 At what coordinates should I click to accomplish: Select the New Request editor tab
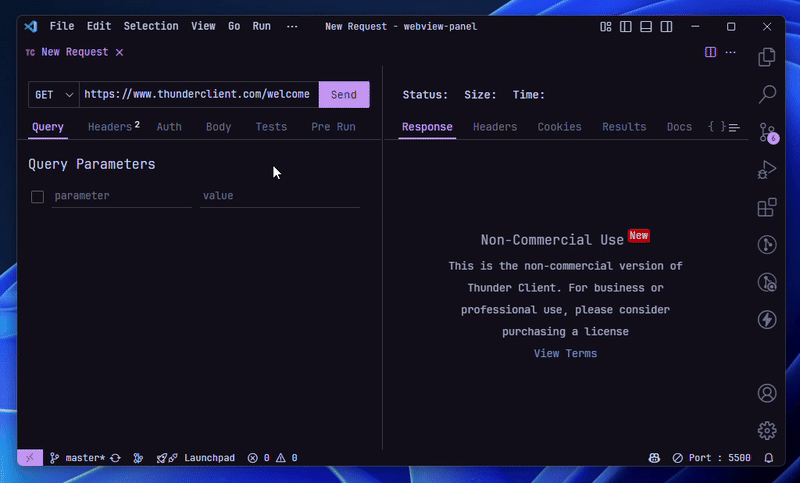pos(74,52)
